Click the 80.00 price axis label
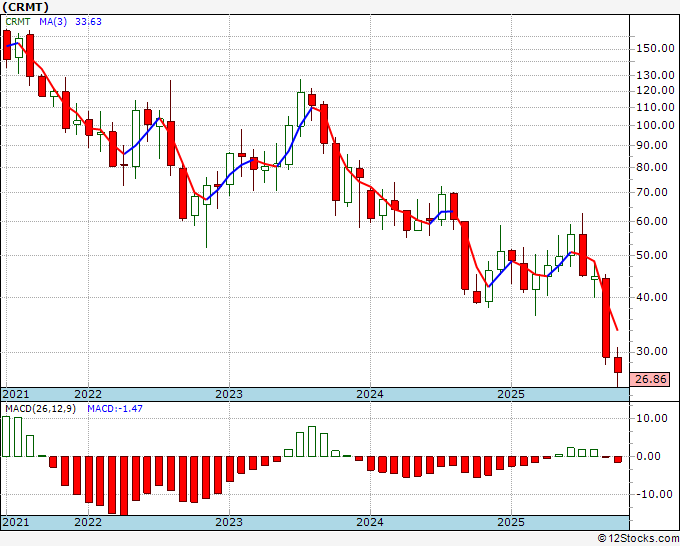This screenshot has width=680, height=546. click(x=652, y=167)
